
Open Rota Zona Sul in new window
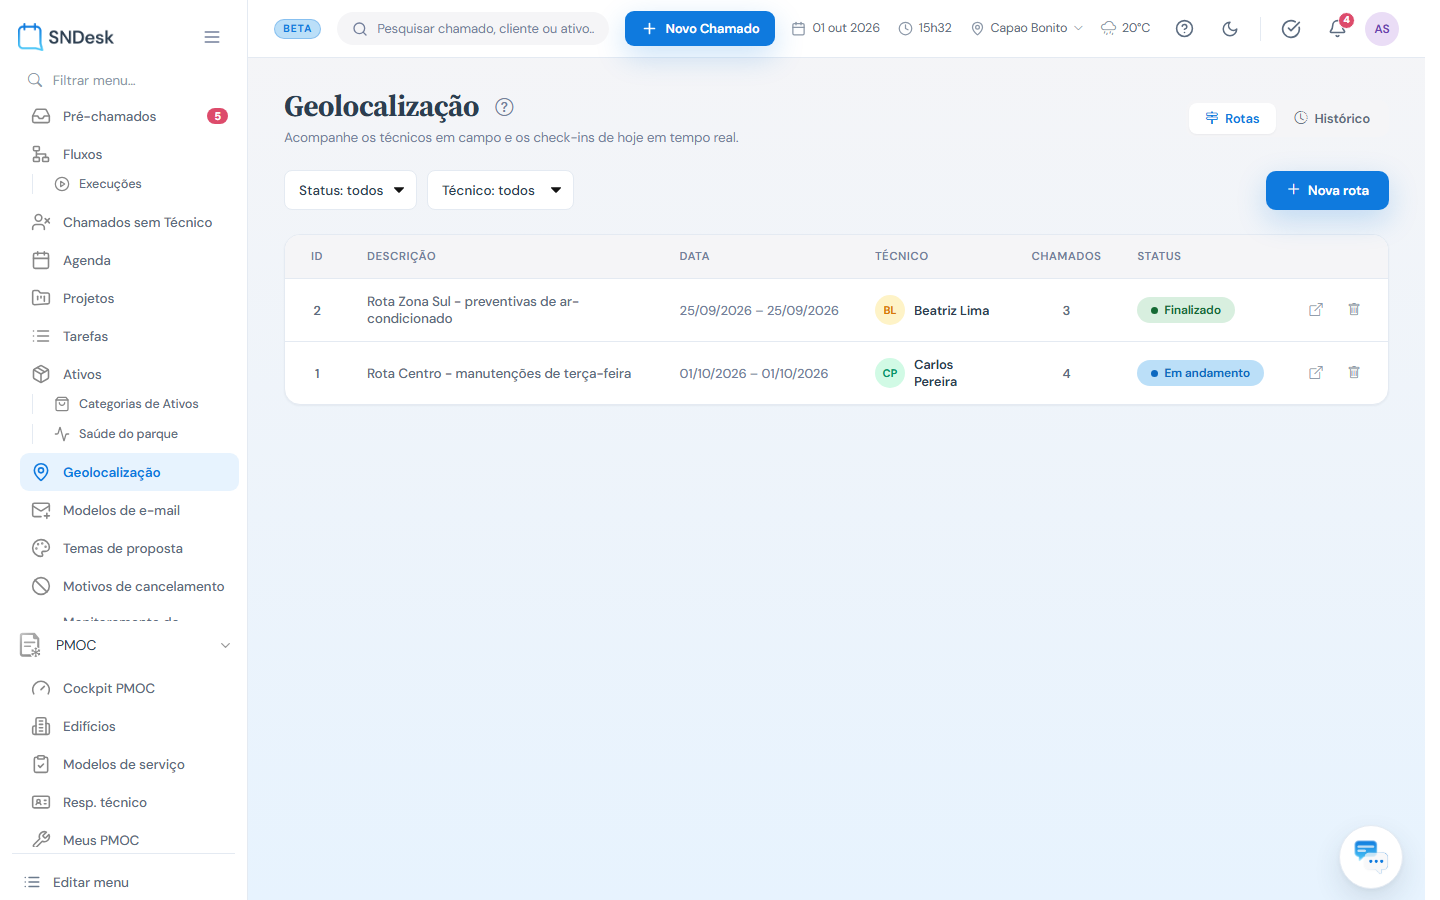click(x=1316, y=310)
